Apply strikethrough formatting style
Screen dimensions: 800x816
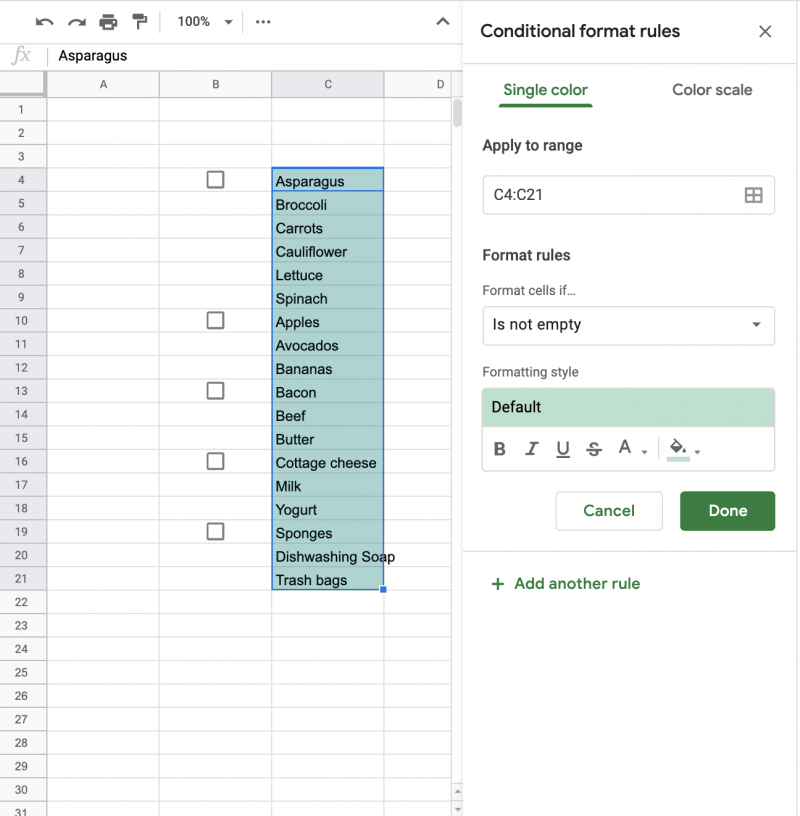click(x=594, y=449)
